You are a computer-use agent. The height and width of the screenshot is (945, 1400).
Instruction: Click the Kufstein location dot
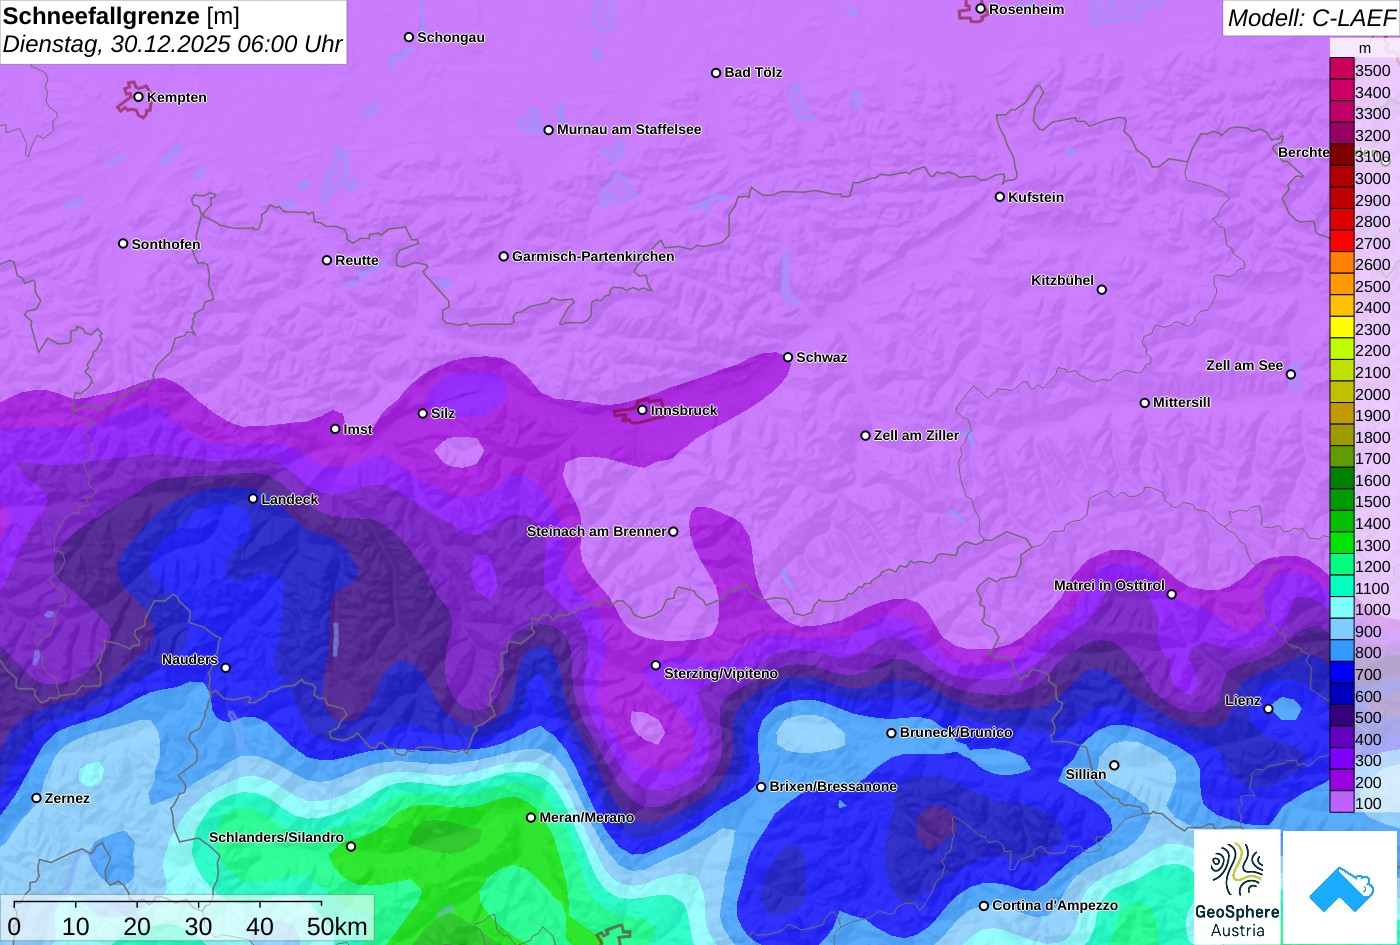(x=1000, y=197)
